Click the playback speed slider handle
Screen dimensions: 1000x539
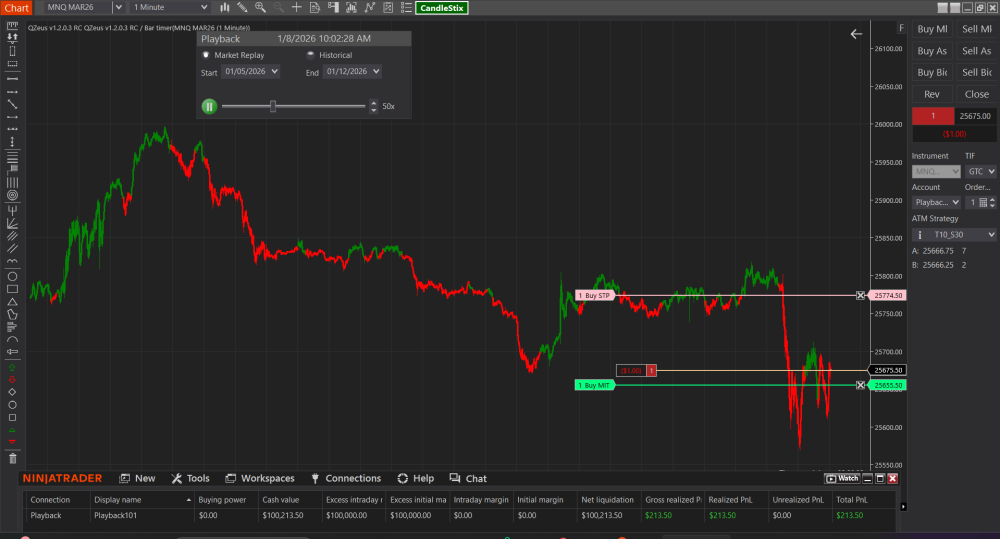point(273,106)
